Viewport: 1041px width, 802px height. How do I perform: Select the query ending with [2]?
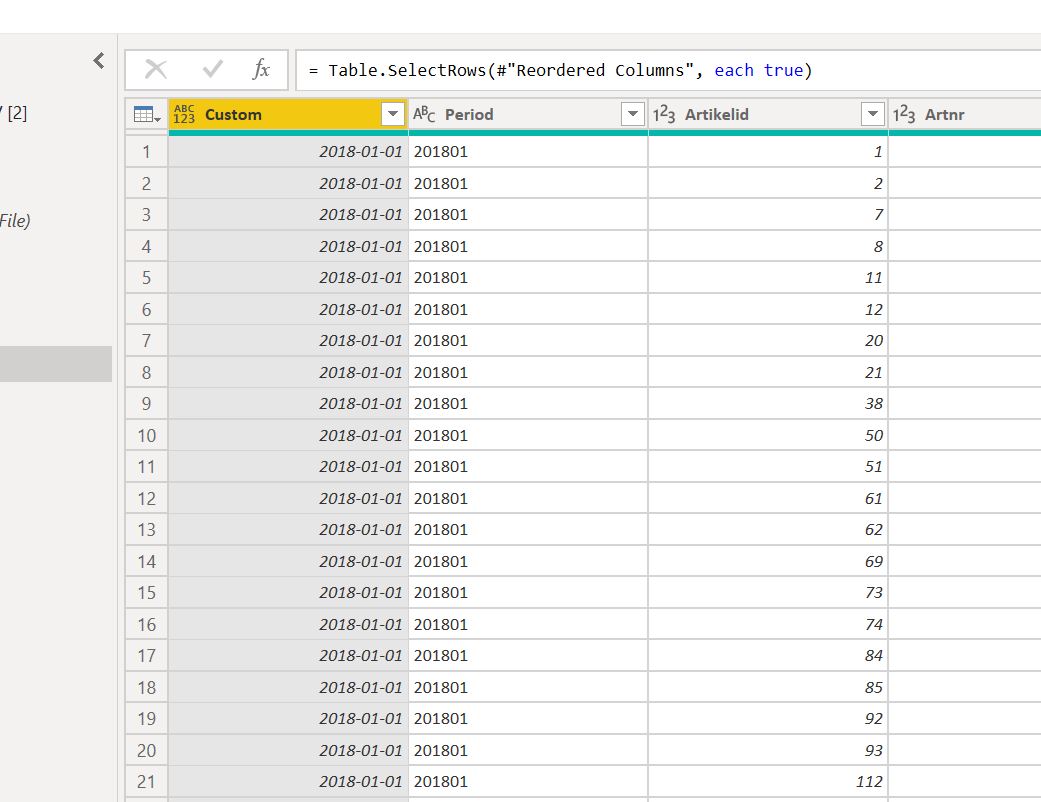(x=13, y=113)
